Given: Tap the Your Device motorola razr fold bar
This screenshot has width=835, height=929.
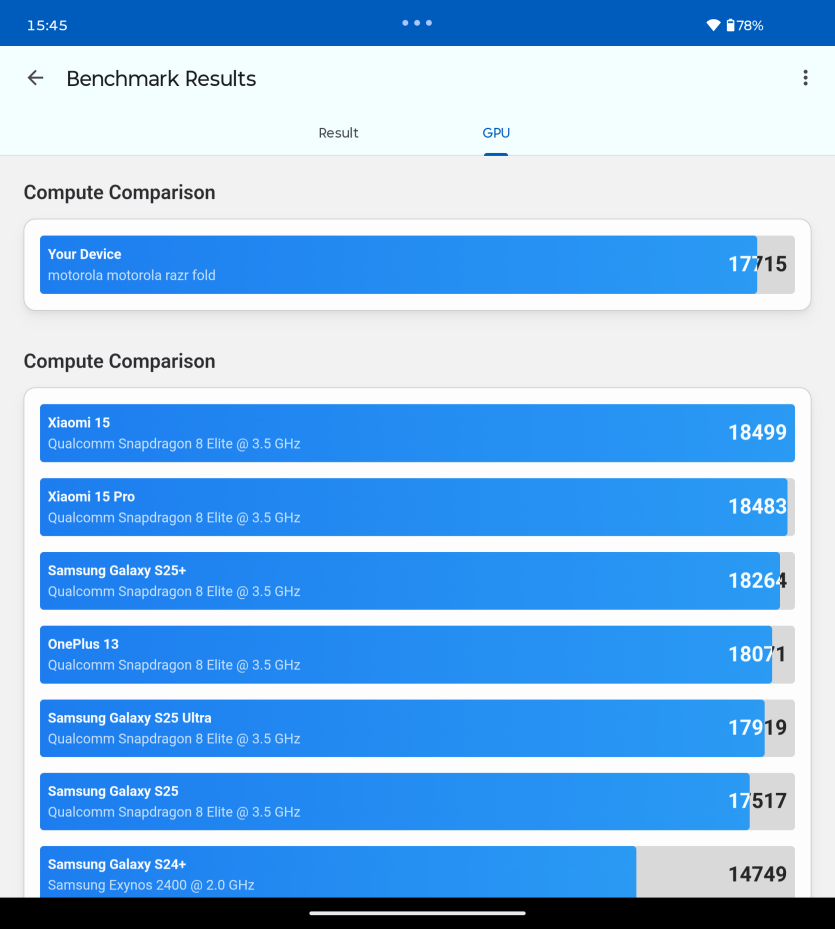Looking at the screenshot, I should pos(417,265).
